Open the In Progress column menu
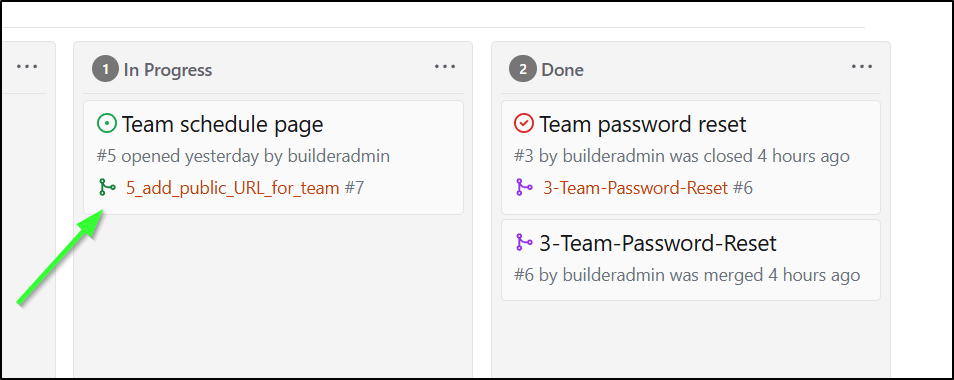Screen dimensions: 954x380 click(445, 67)
